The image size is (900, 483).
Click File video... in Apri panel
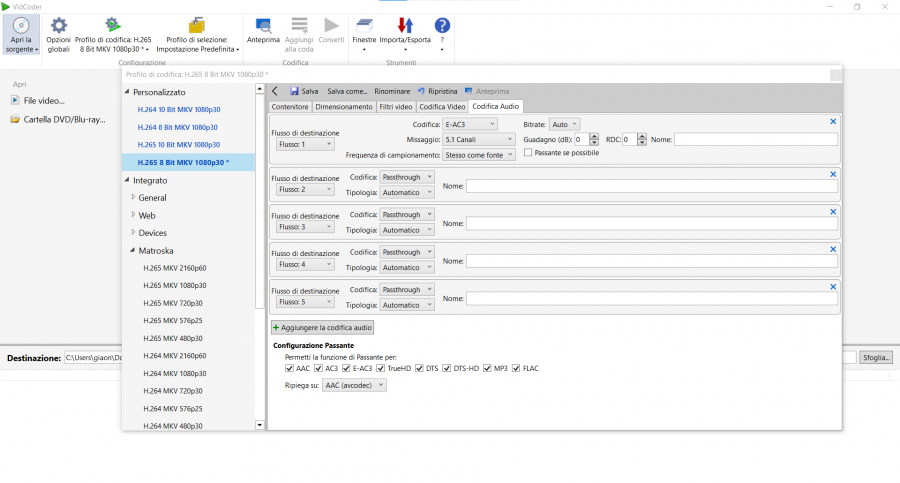click(x=38, y=101)
